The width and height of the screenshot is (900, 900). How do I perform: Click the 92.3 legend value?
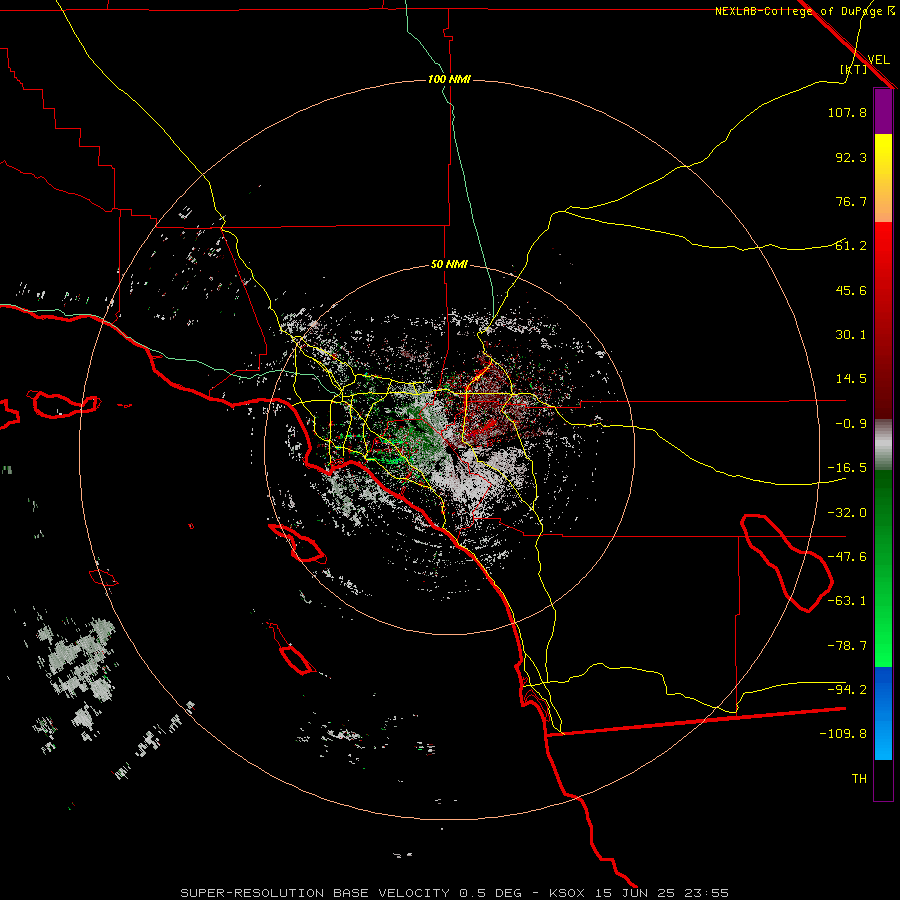[x=851, y=157]
